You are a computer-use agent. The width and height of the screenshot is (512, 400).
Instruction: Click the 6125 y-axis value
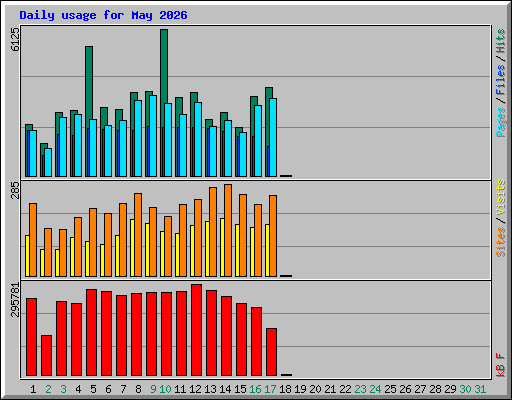point(15,39)
